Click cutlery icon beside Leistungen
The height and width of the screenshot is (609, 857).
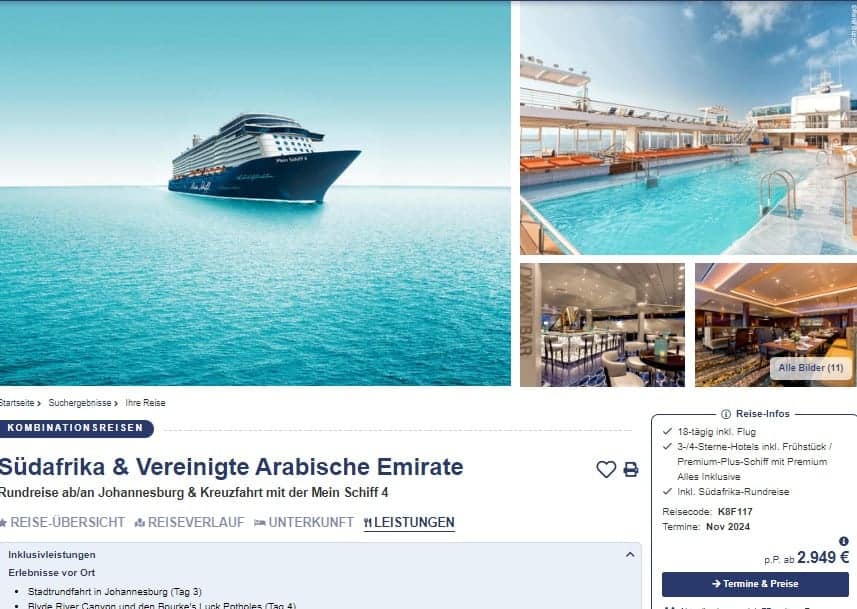tap(367, 523)
